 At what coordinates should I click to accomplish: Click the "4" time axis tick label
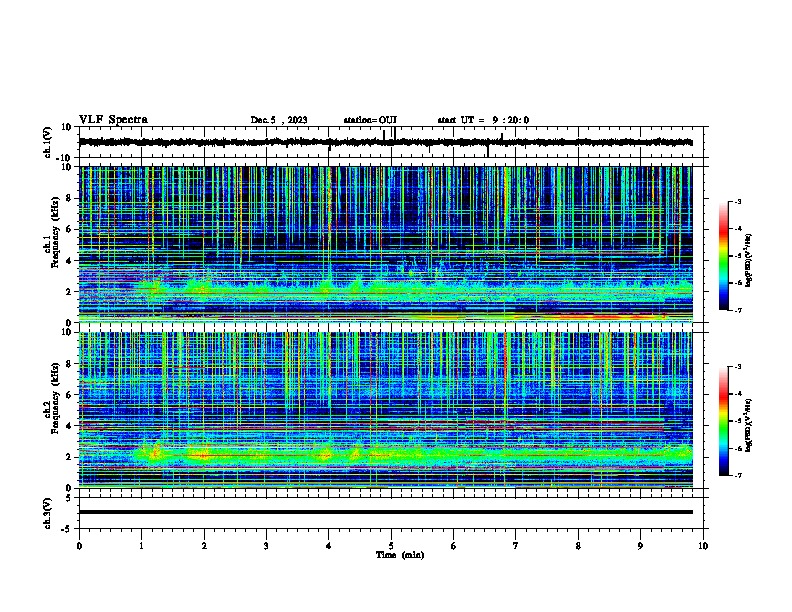(329, 546)
